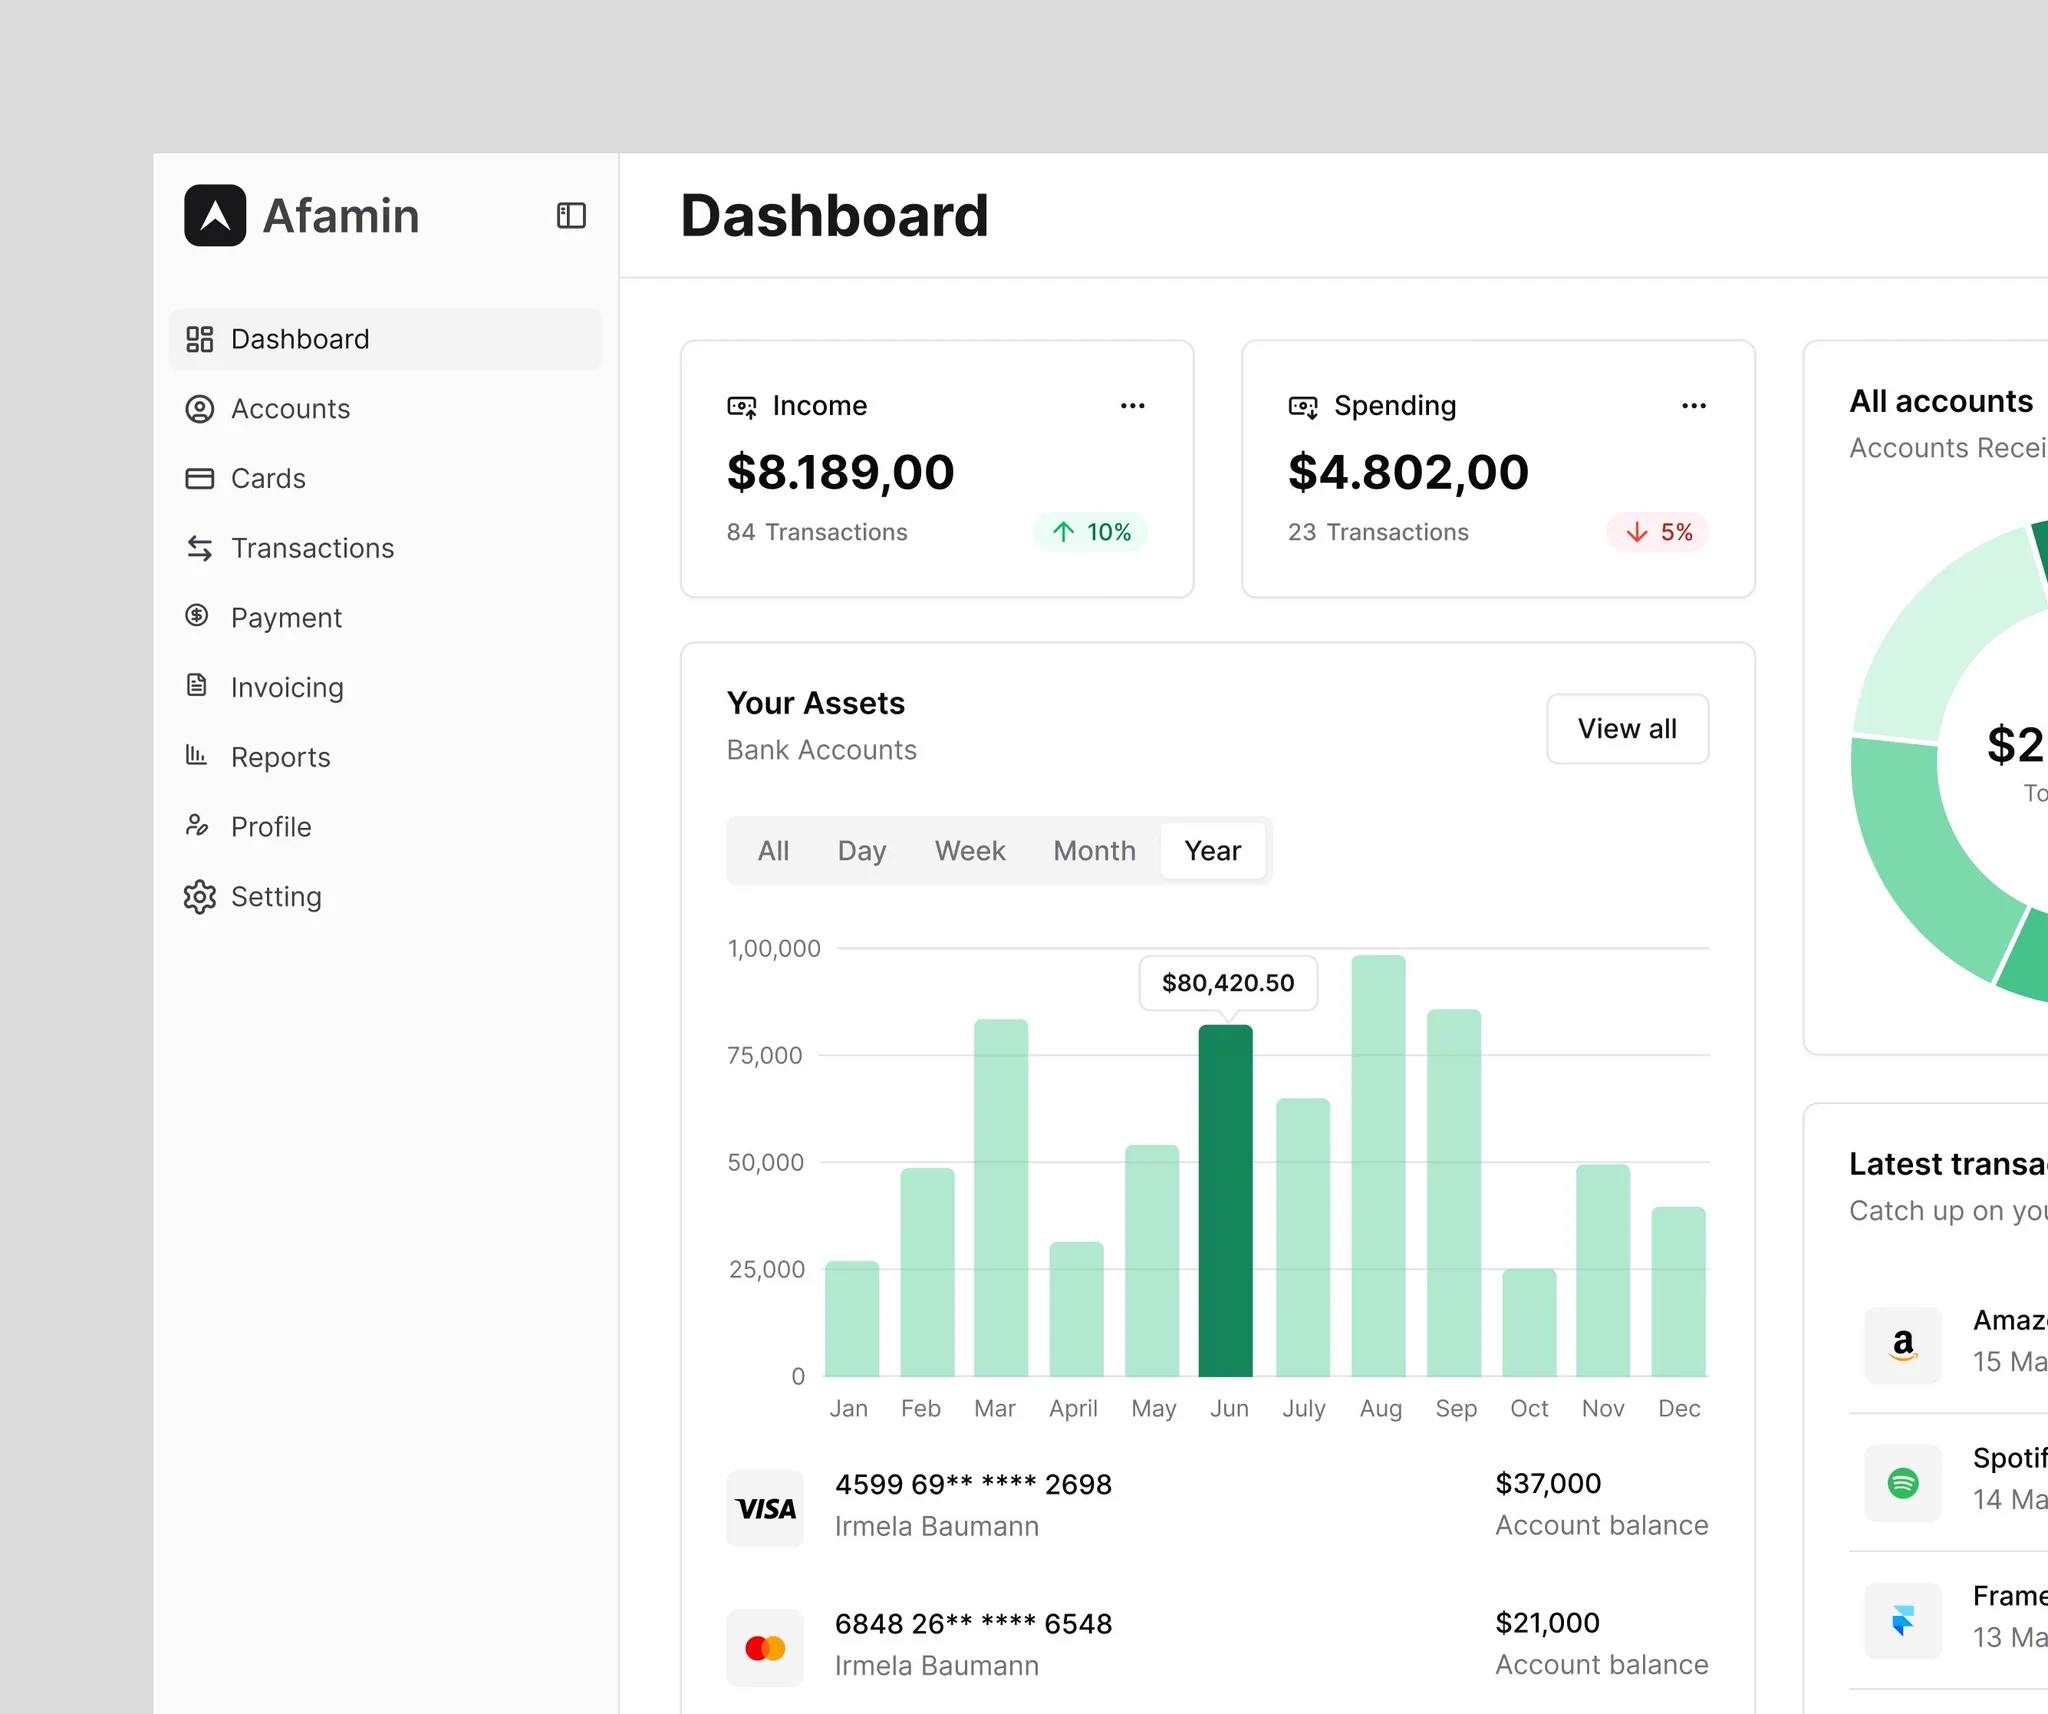The image size is (2048, 1714).
Task: Select the All time range tab
Action: [773, 851]
